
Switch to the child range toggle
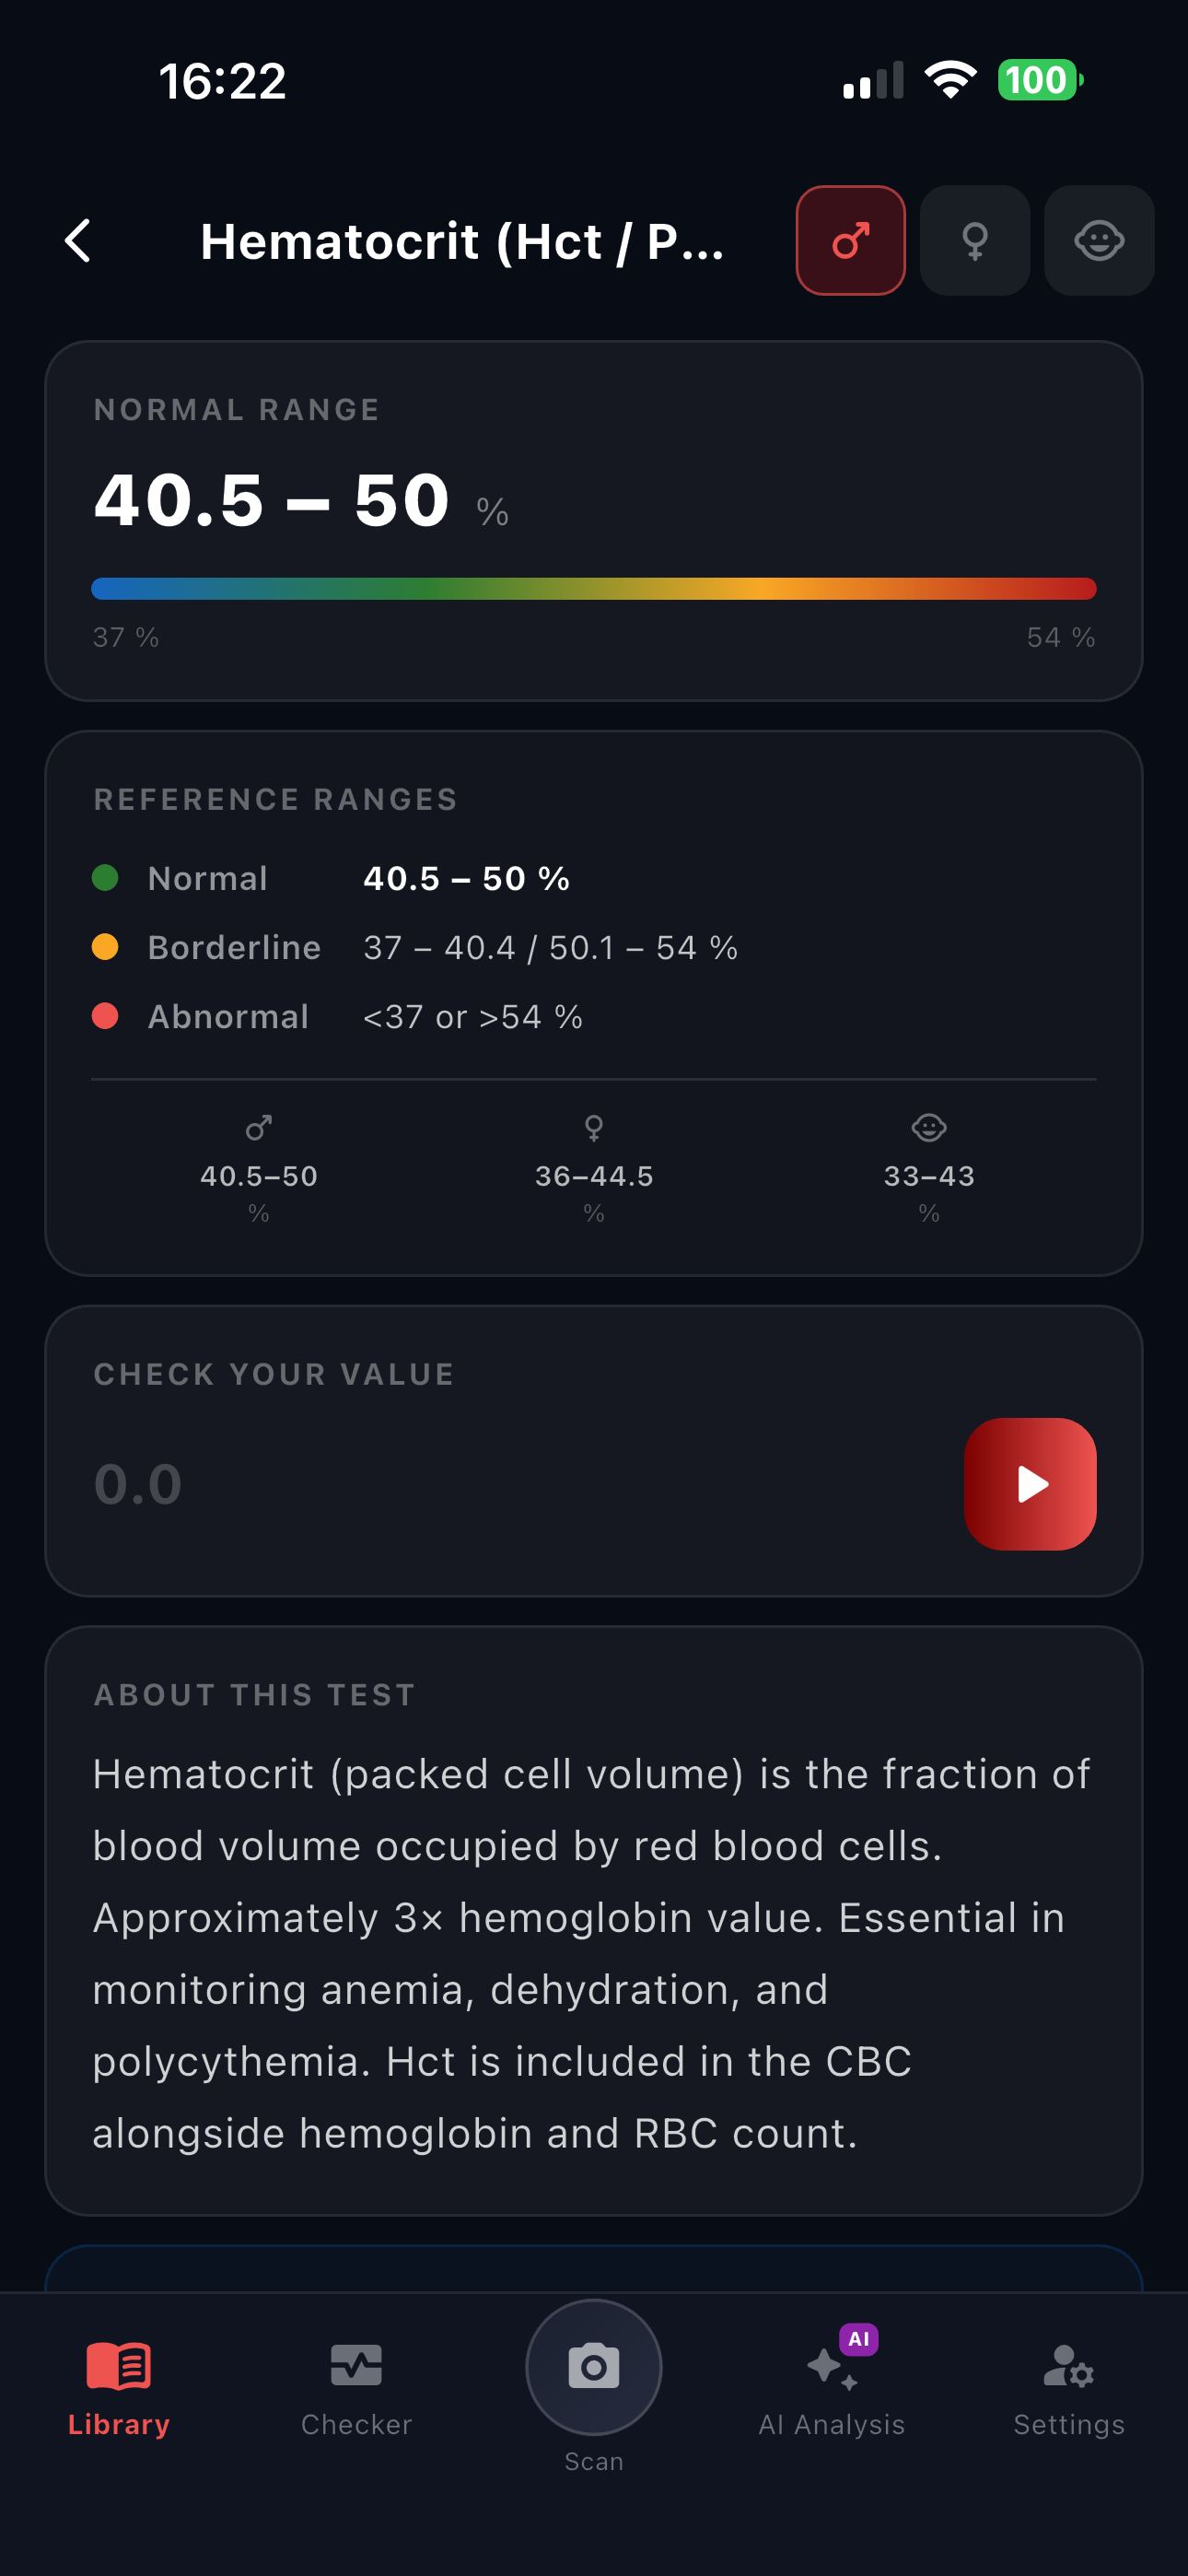(x=1099, y=241)
